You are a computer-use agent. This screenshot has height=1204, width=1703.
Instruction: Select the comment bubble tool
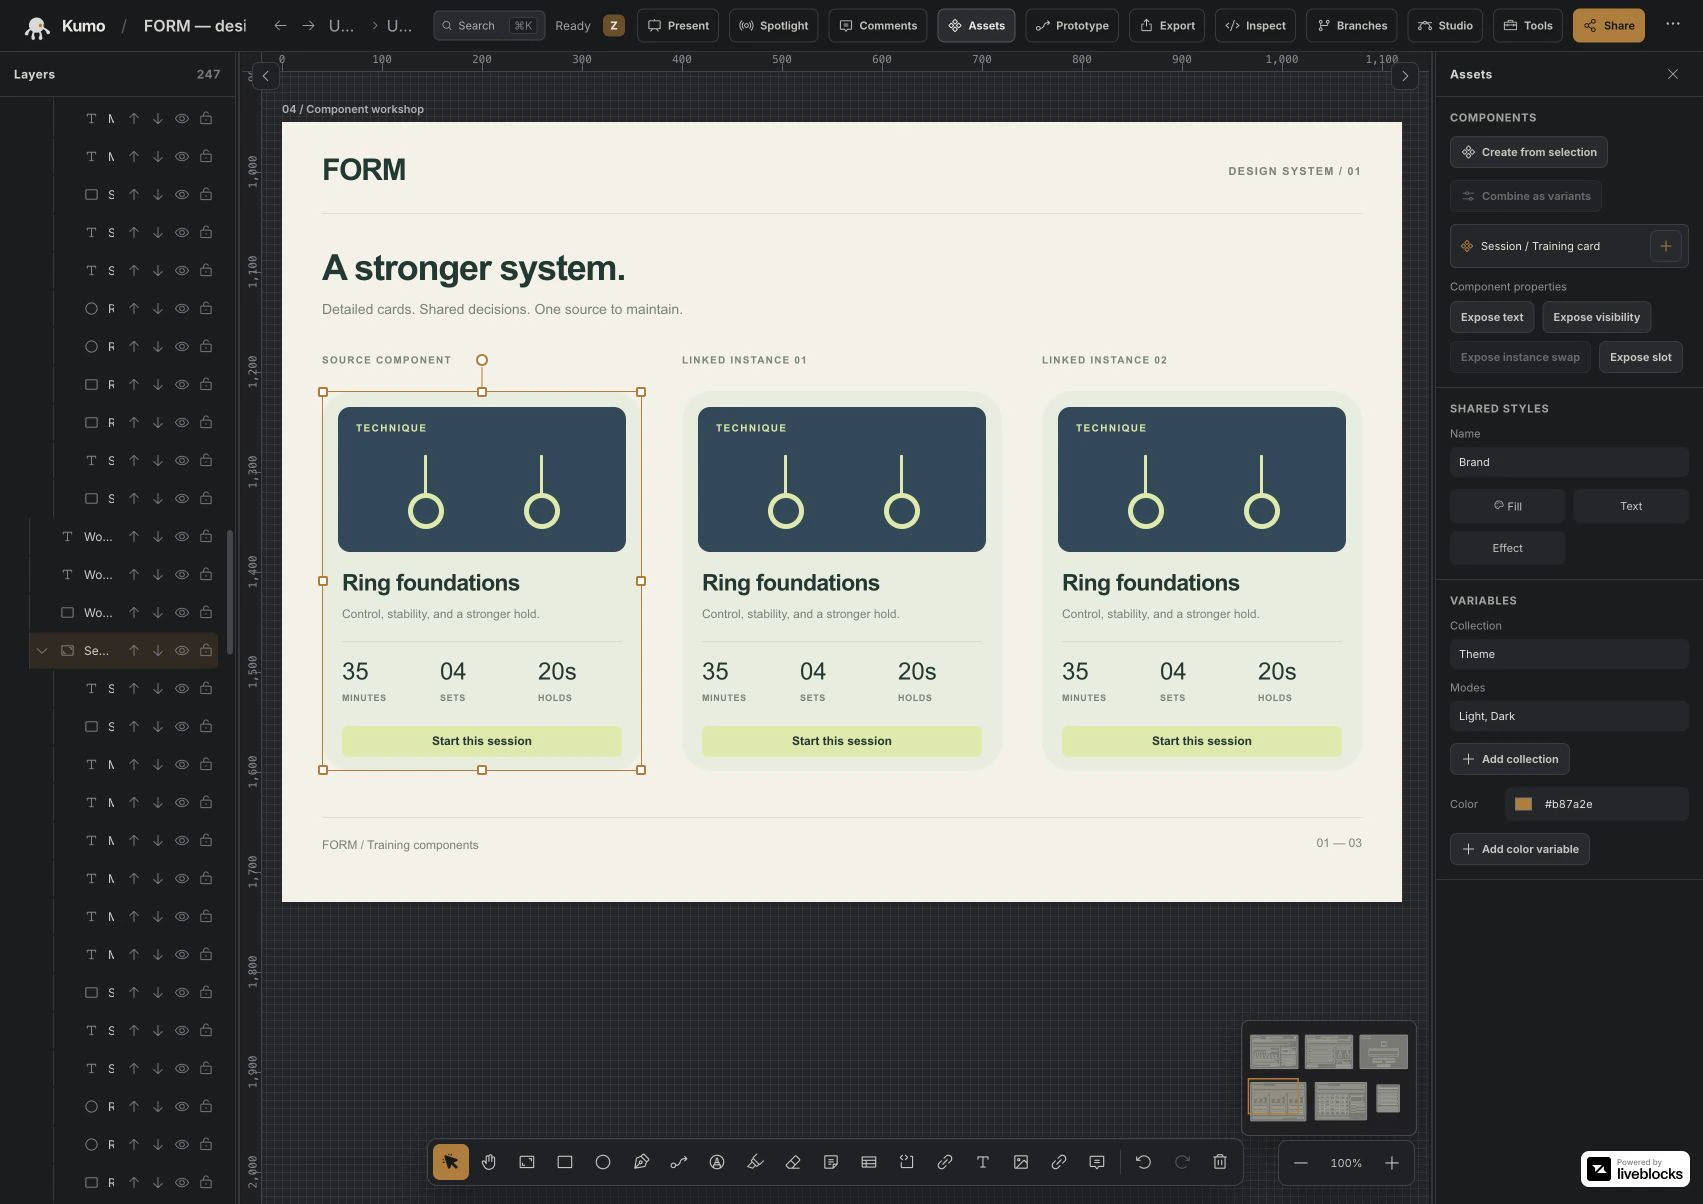[x=1096, y=1162]
